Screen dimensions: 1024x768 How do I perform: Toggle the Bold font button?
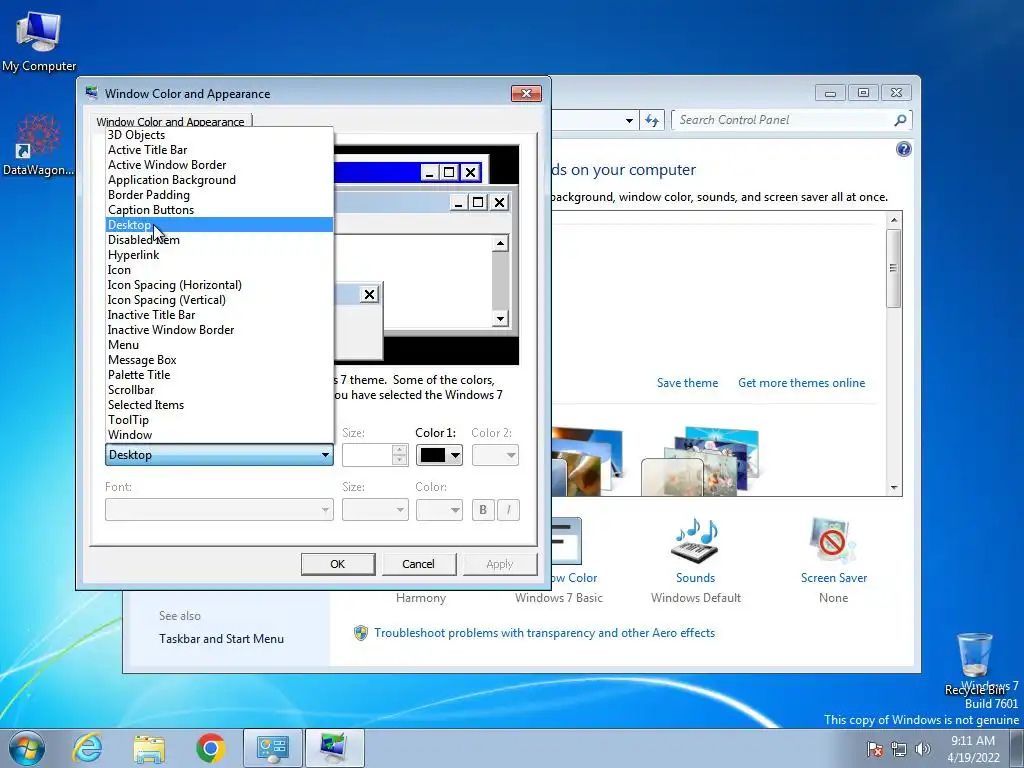[x=483, y=510]
